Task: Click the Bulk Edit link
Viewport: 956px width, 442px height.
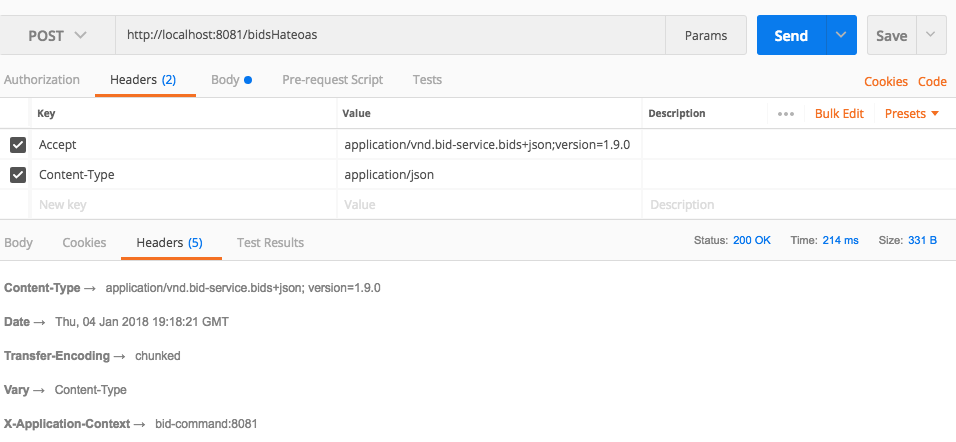Action: coord(839,114)
